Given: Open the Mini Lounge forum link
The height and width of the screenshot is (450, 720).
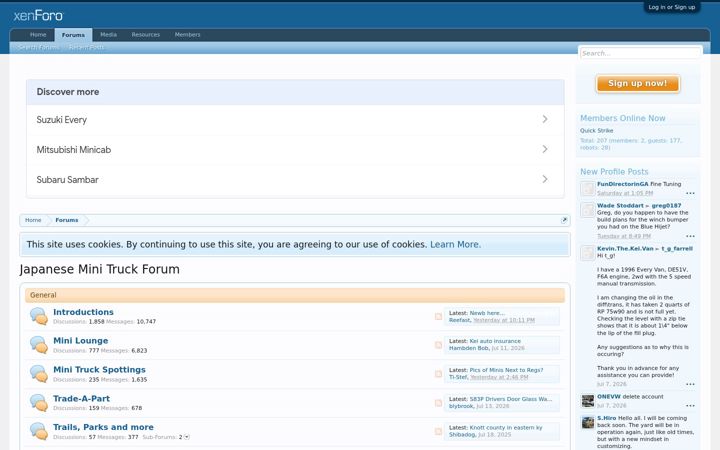Looking at the screenshot, I should point(81,341).
